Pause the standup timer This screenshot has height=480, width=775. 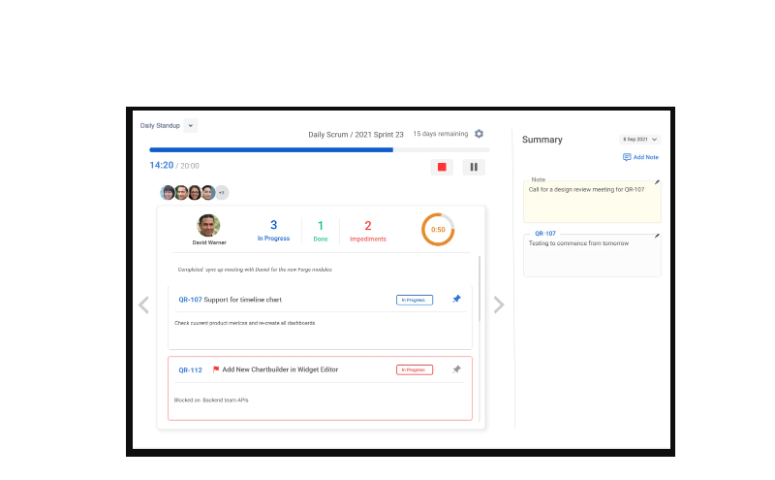[x=474, y=167]
